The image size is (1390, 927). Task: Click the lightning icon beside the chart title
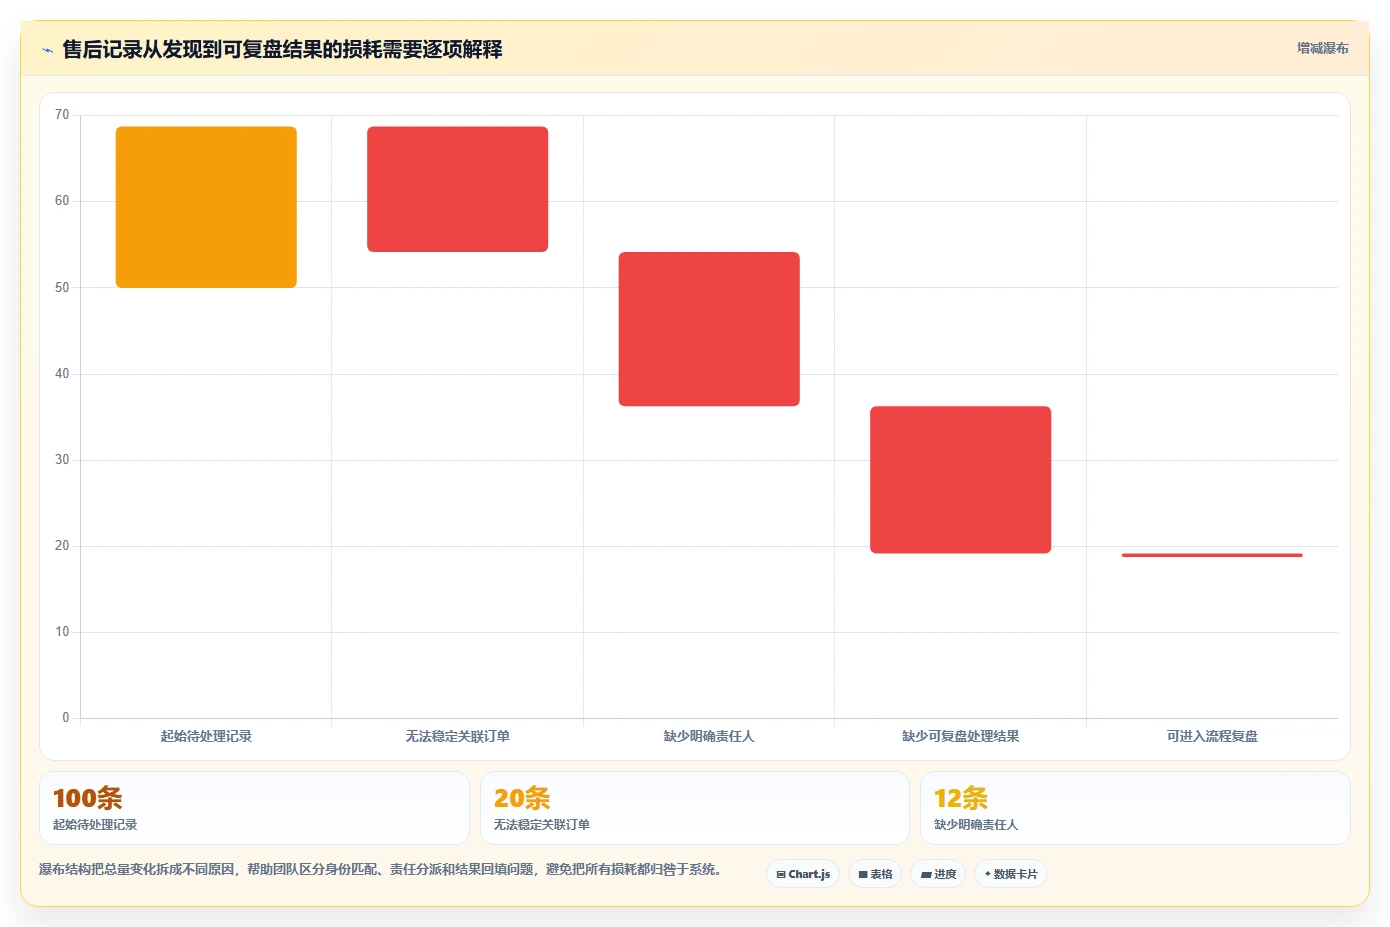[x=47, y=50]
